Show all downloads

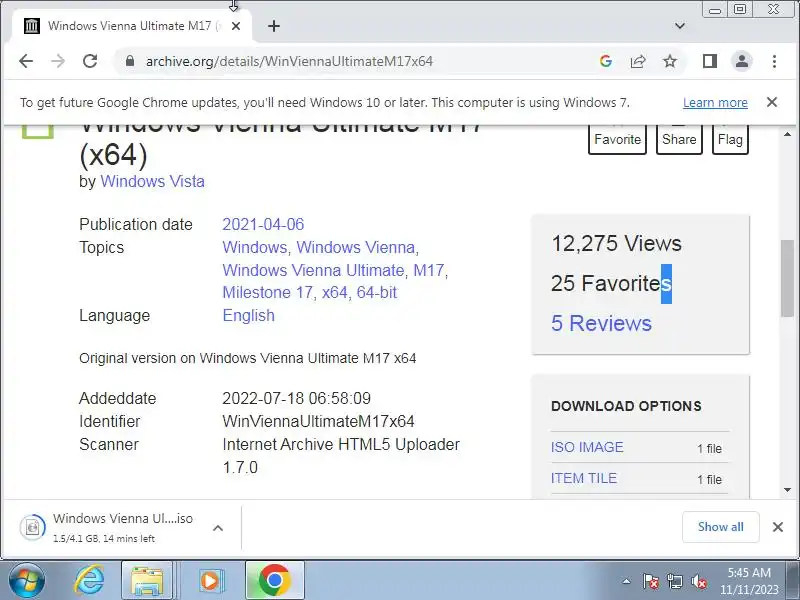[720, 527]
